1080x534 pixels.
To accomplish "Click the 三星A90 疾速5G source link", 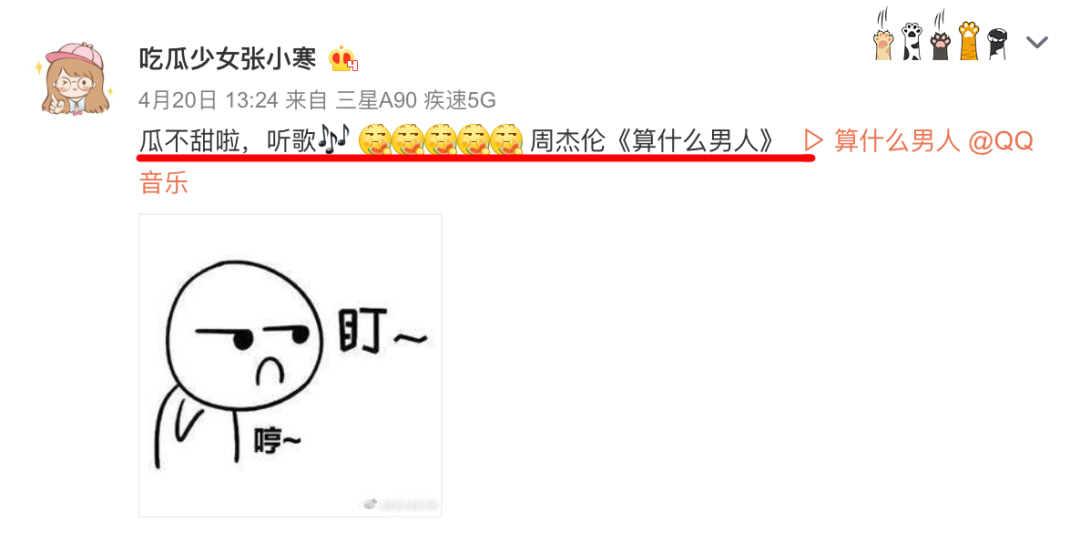I will 416,101.
